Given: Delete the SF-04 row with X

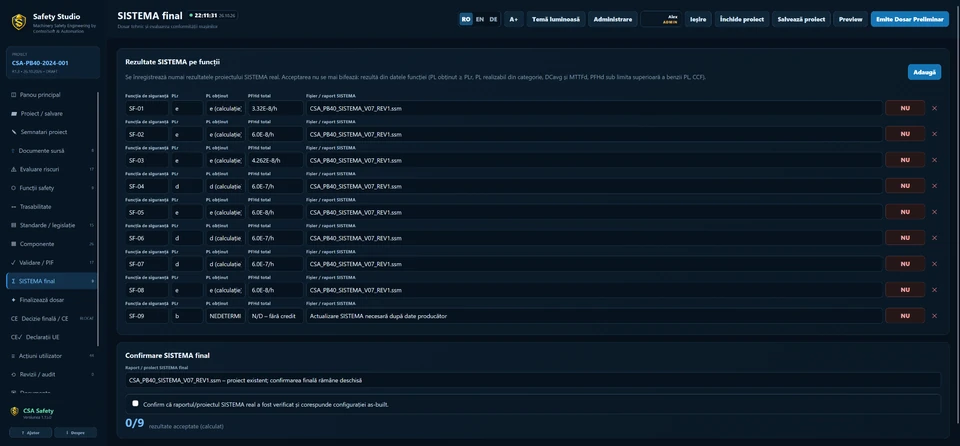Looking at the screenshot, I should pyautogui.click(x=934, y=186).
